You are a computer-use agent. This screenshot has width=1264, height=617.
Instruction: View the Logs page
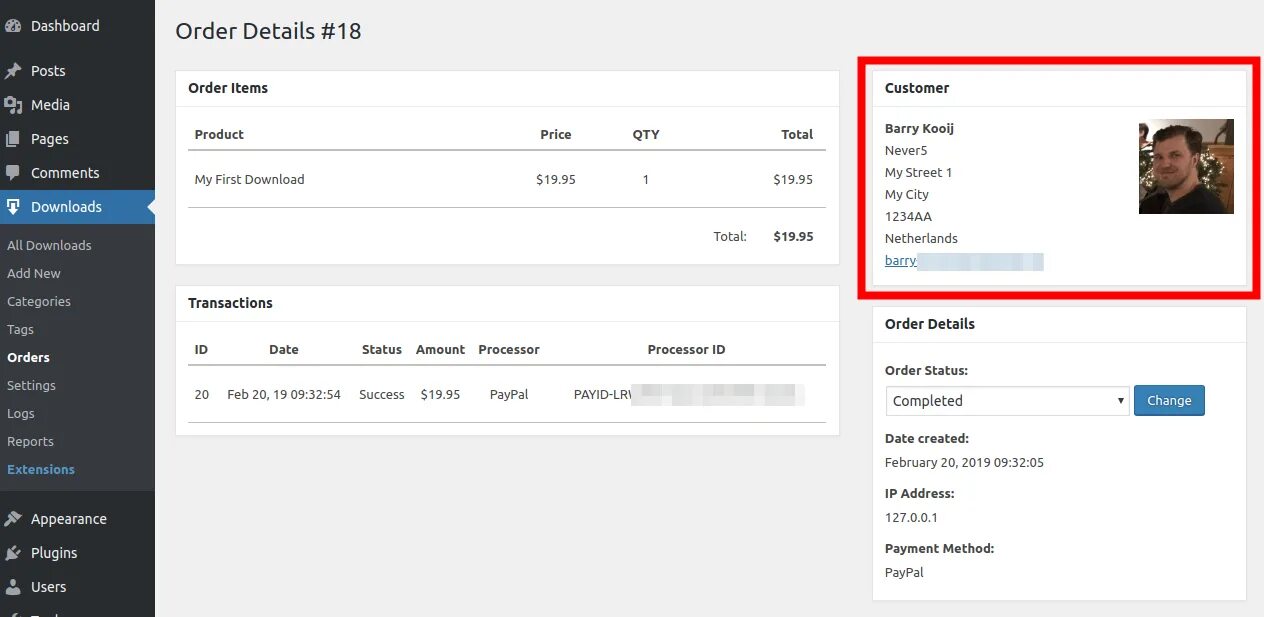click(x=21, y=413)
